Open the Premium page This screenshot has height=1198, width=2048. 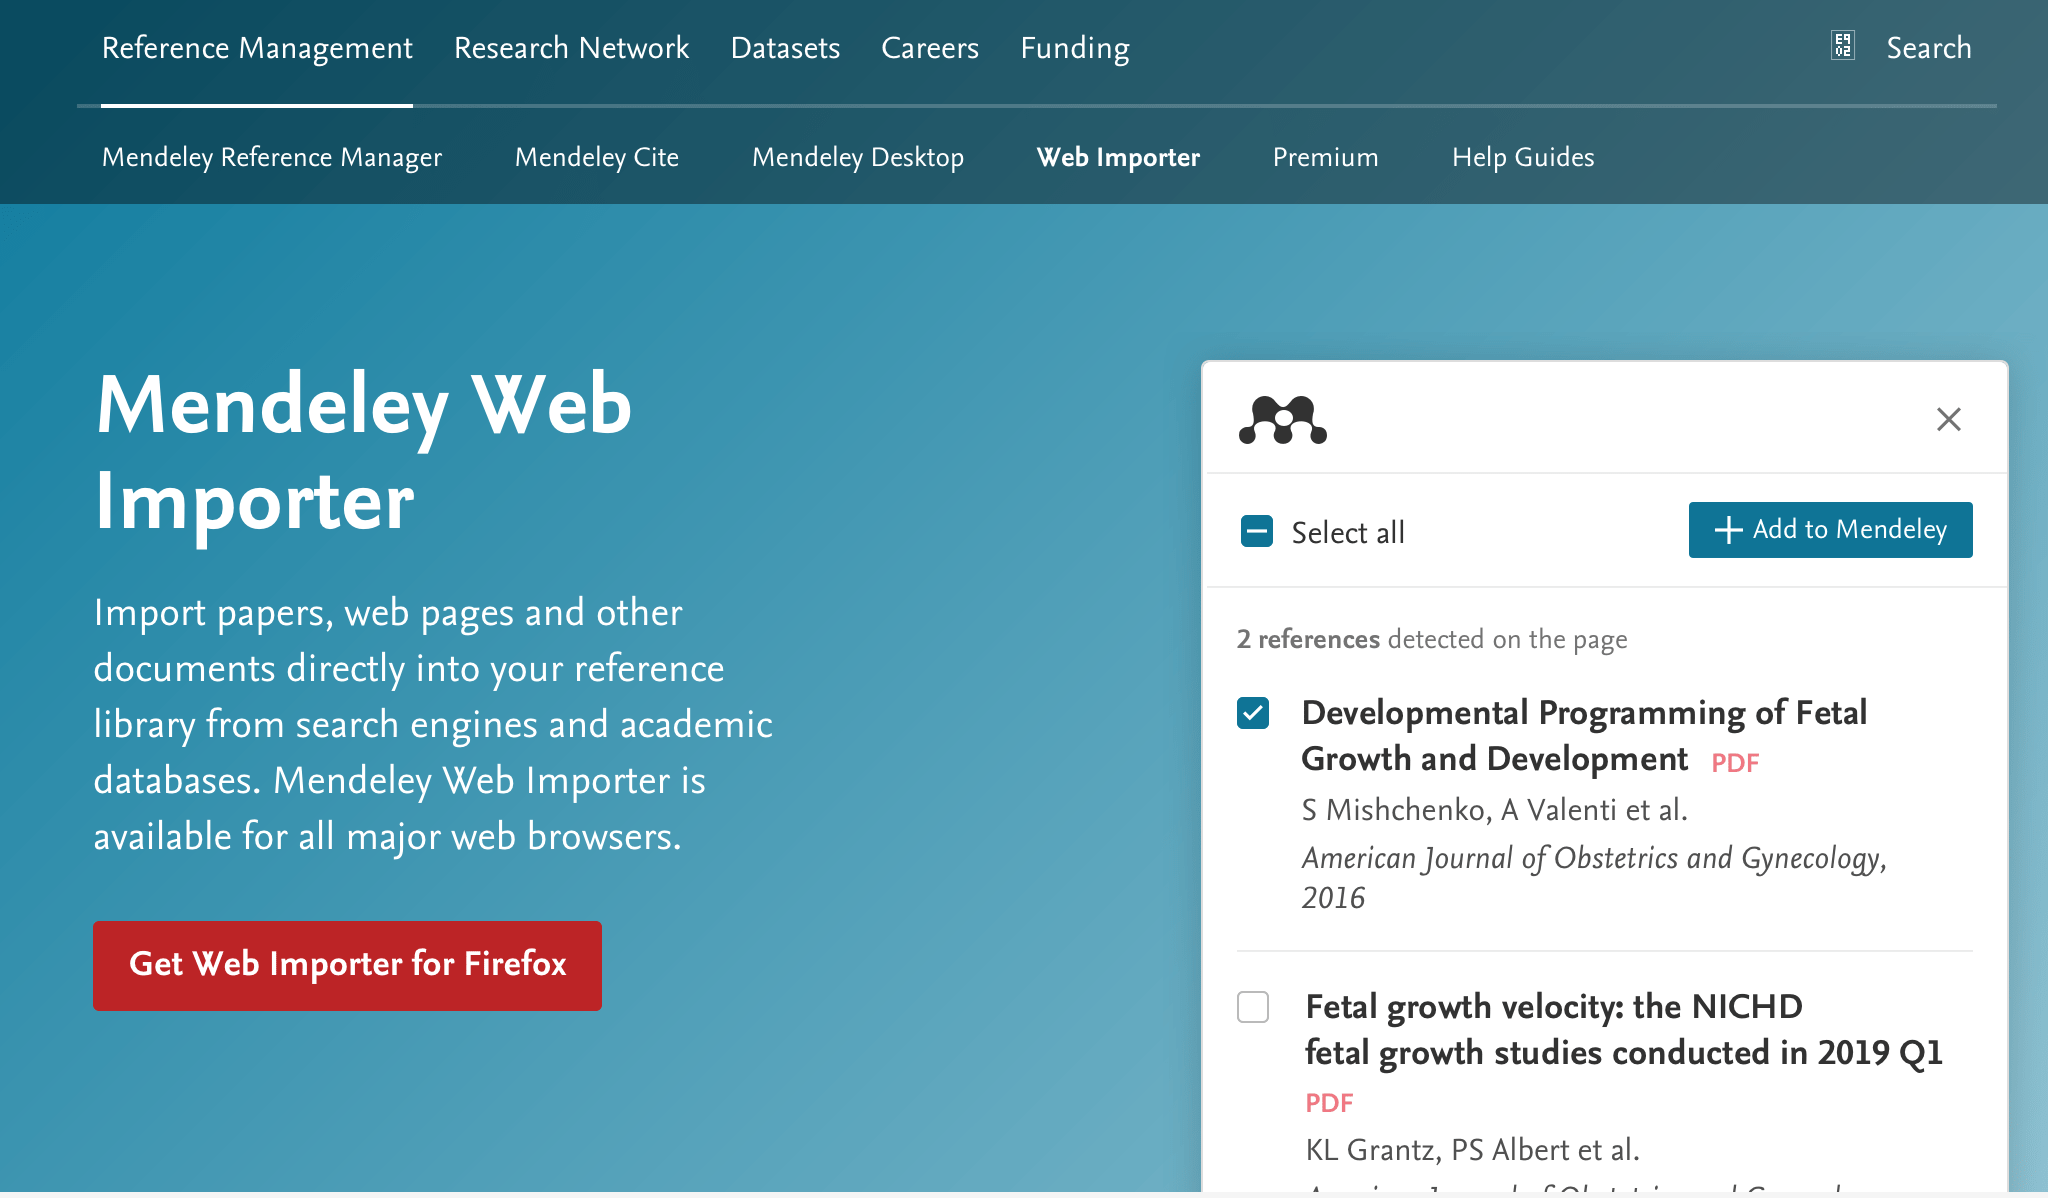pyautogui.click(x=1325, y=157)
